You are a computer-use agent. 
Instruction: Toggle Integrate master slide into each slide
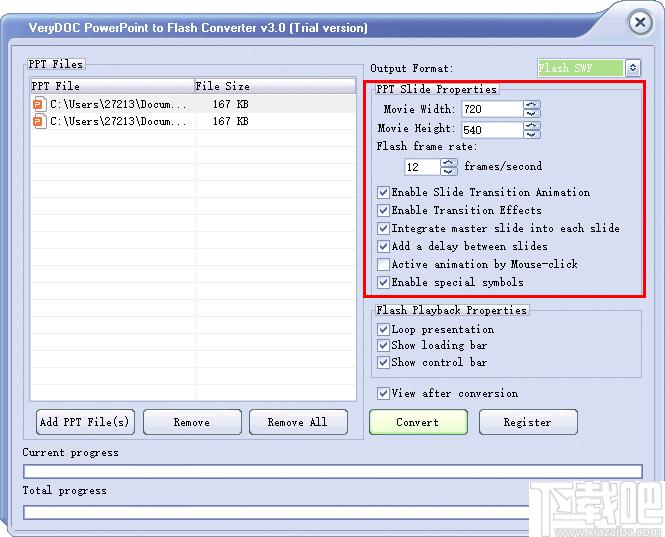383,229
